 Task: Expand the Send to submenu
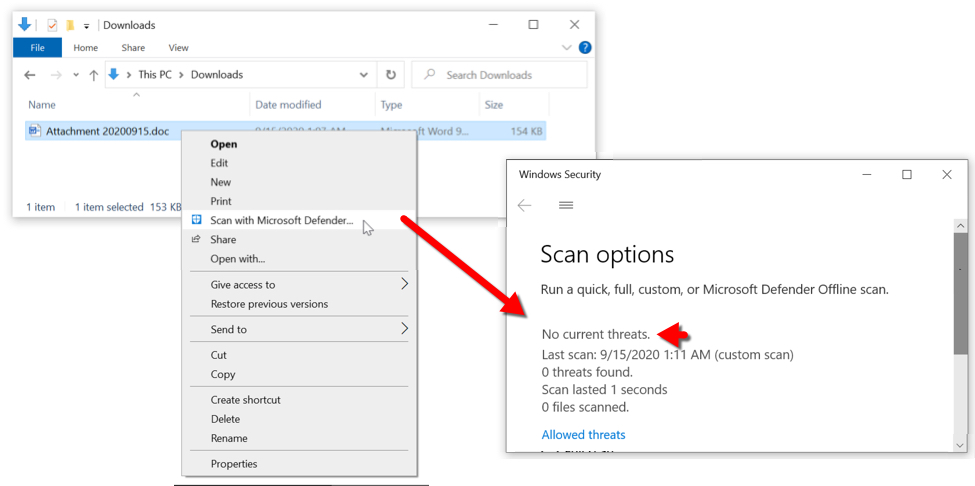300,329
